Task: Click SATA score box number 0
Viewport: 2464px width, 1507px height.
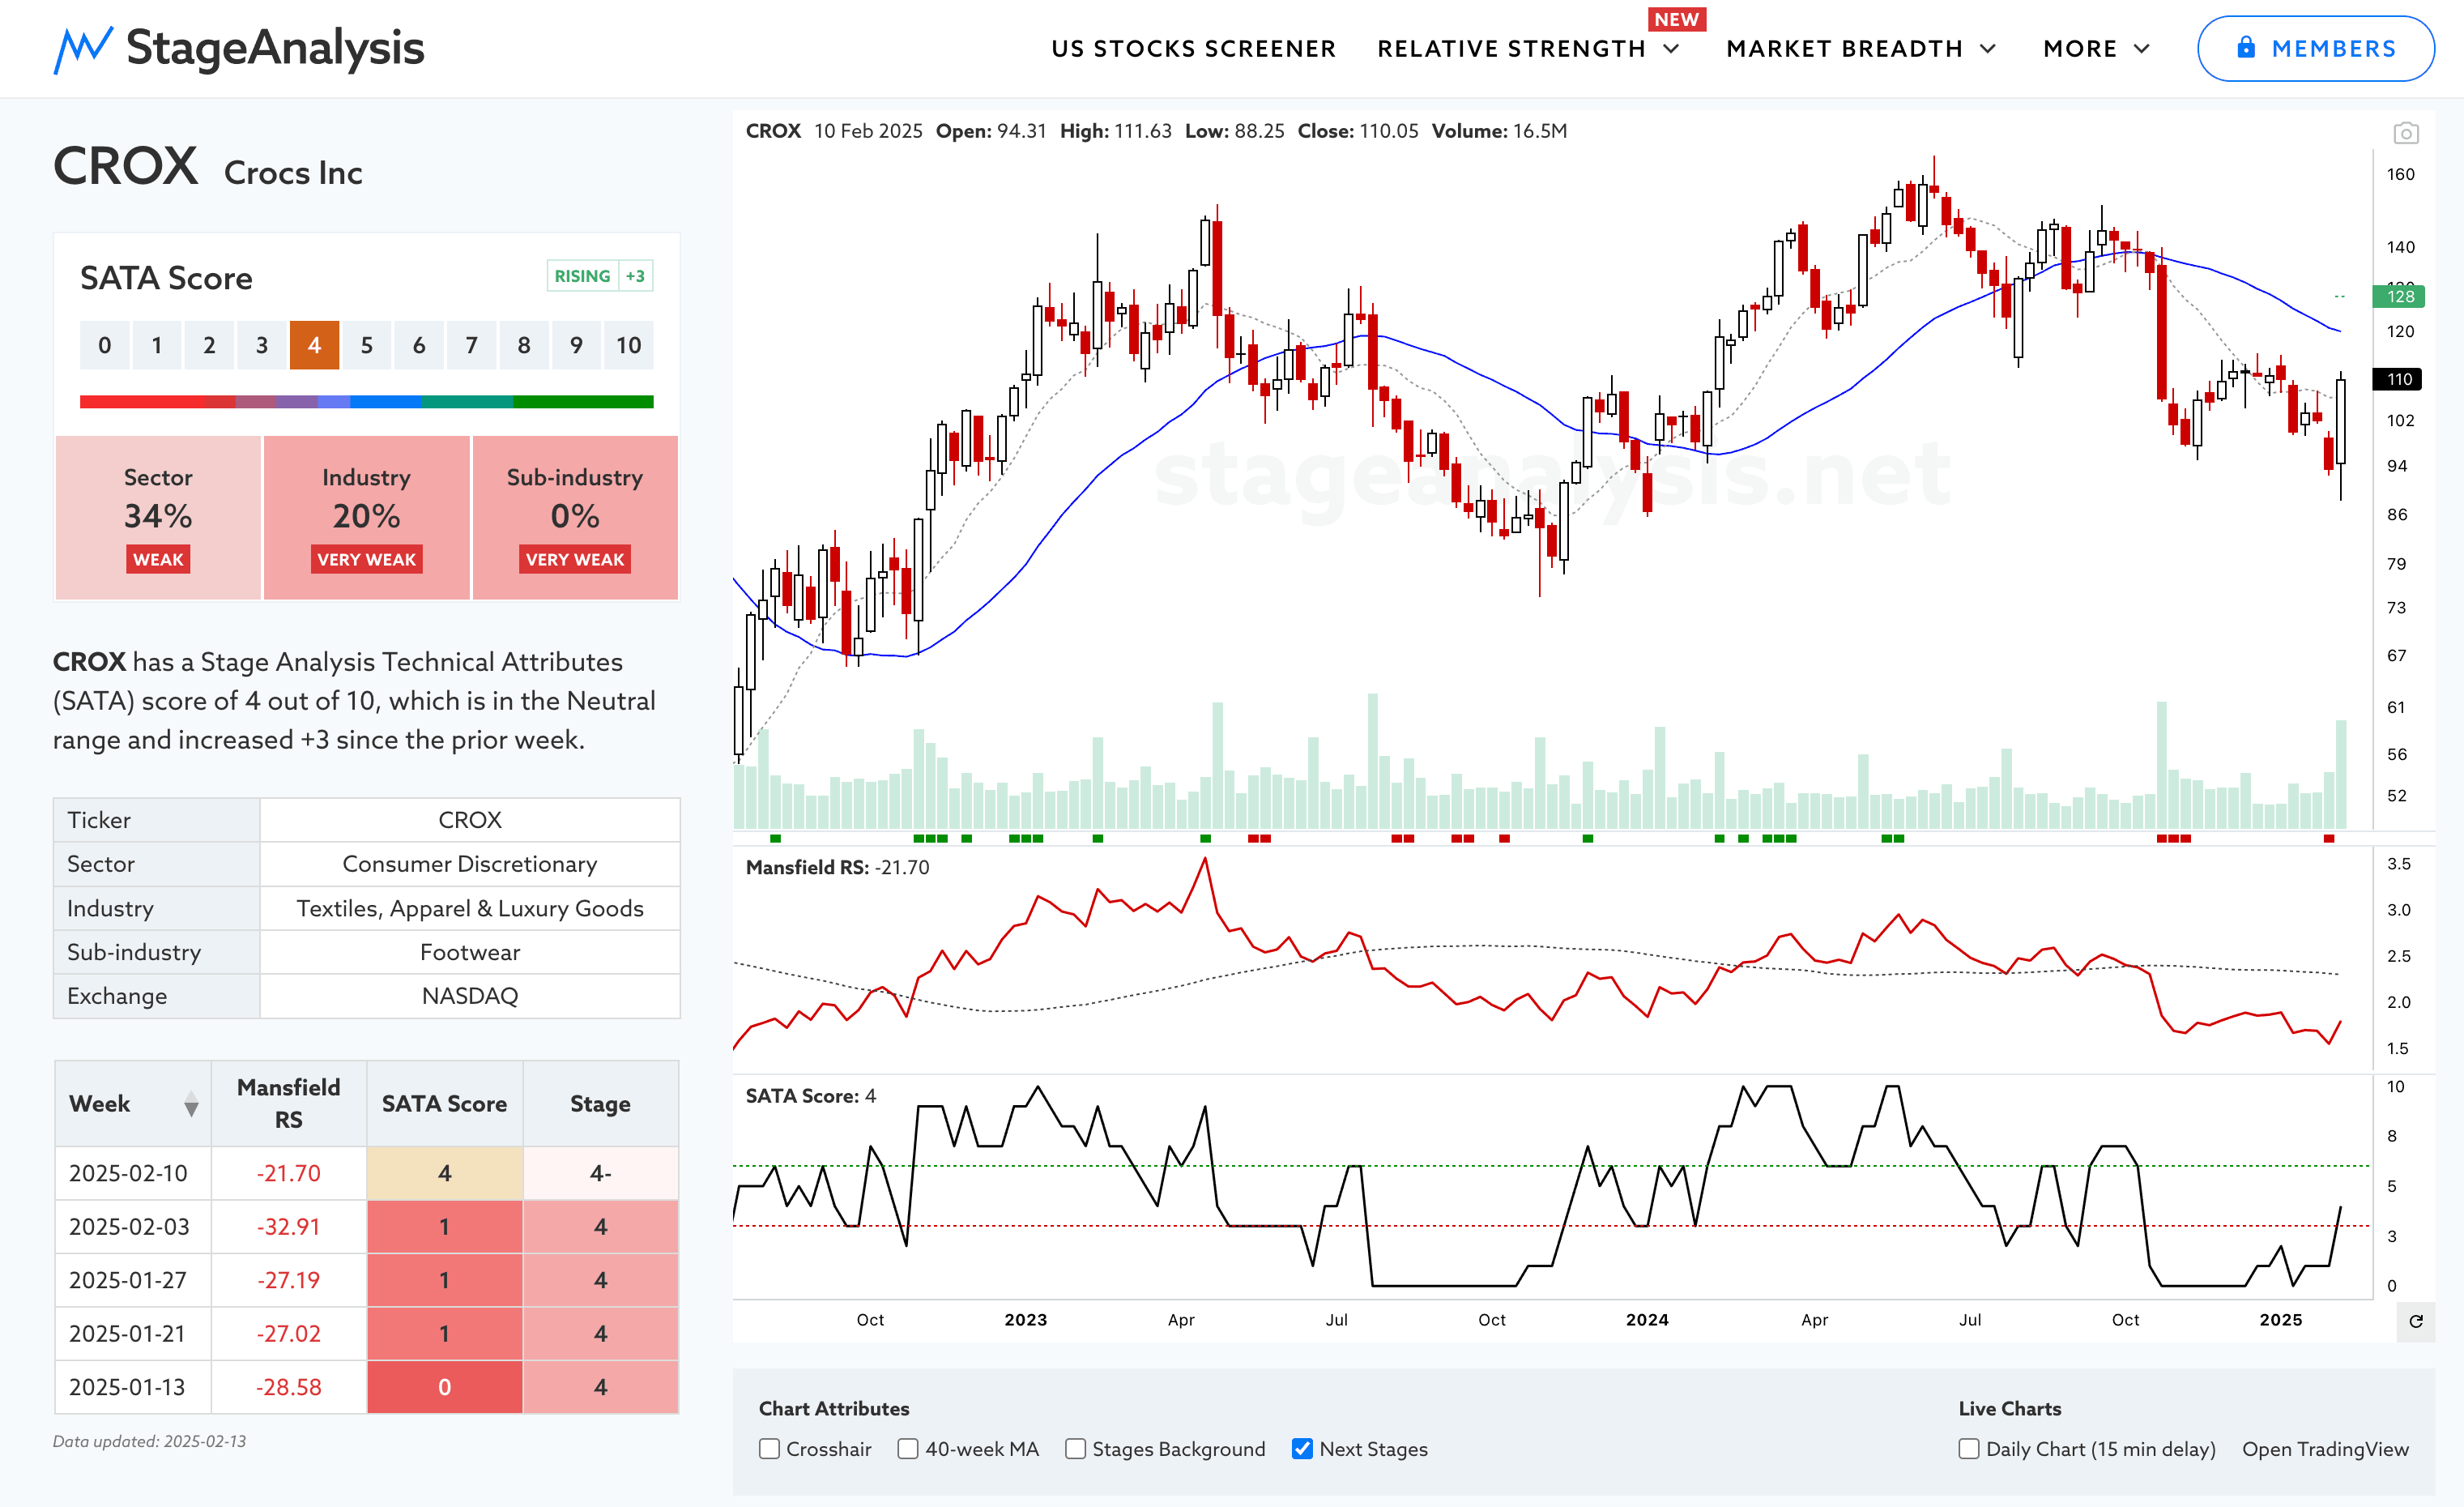Action: tap(105, 345)
